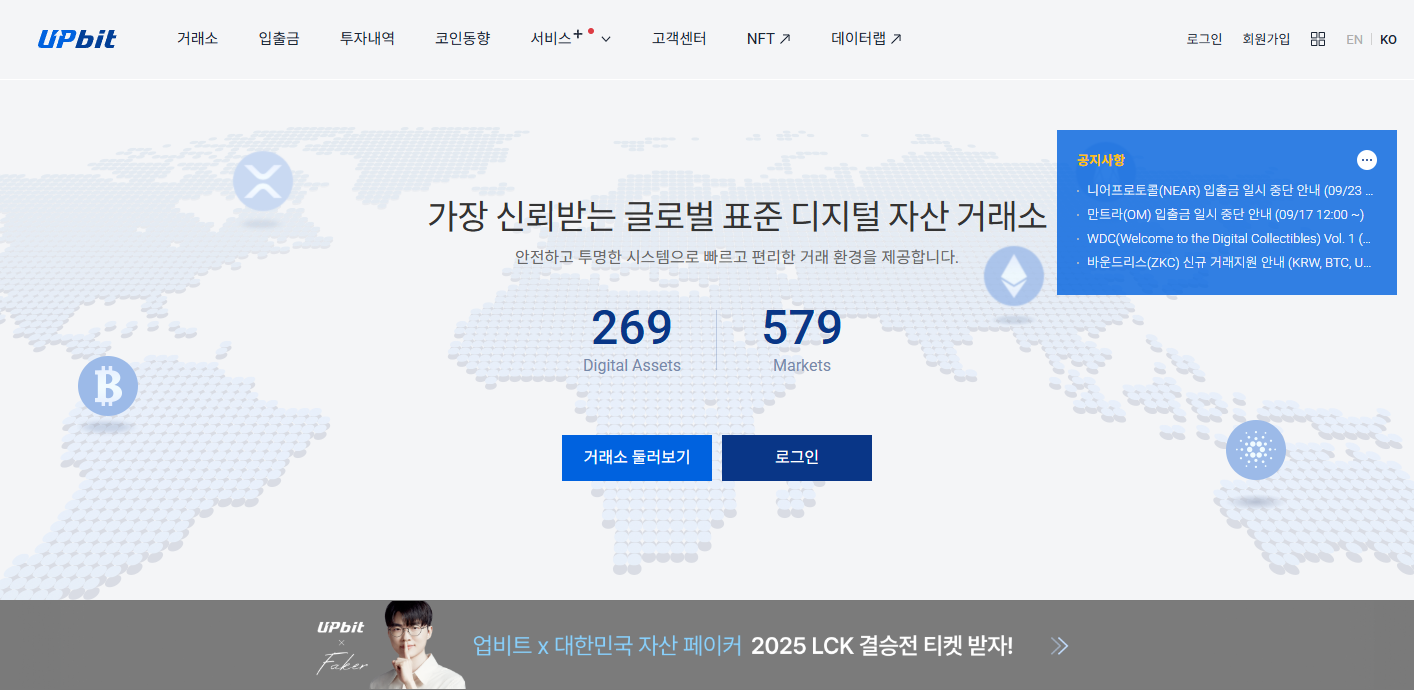Open the 만트라(OM) notice
1414x694 pixels.
pyautogui.click(x=1225, y=214)
